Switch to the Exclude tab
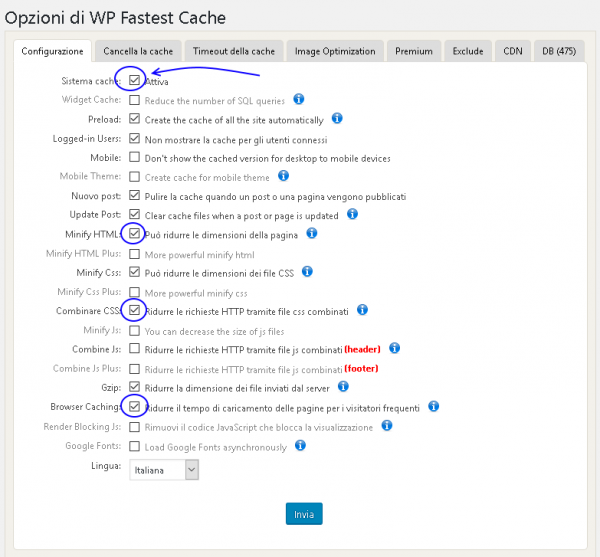The height and width of the screenshot is (557, 600). [468, 51]
